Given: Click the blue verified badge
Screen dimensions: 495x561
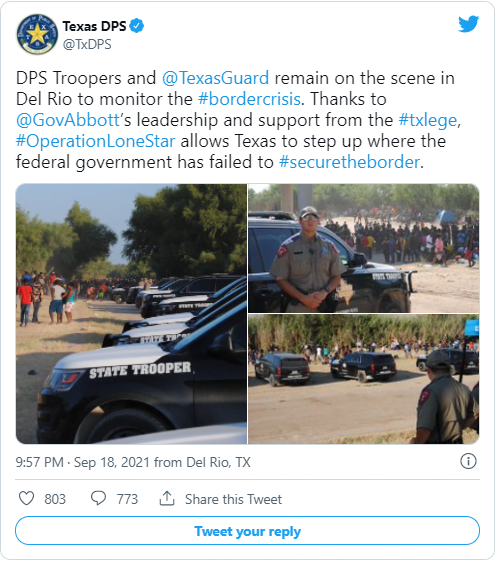Looking at the screenshot, I should pos(137,26).
